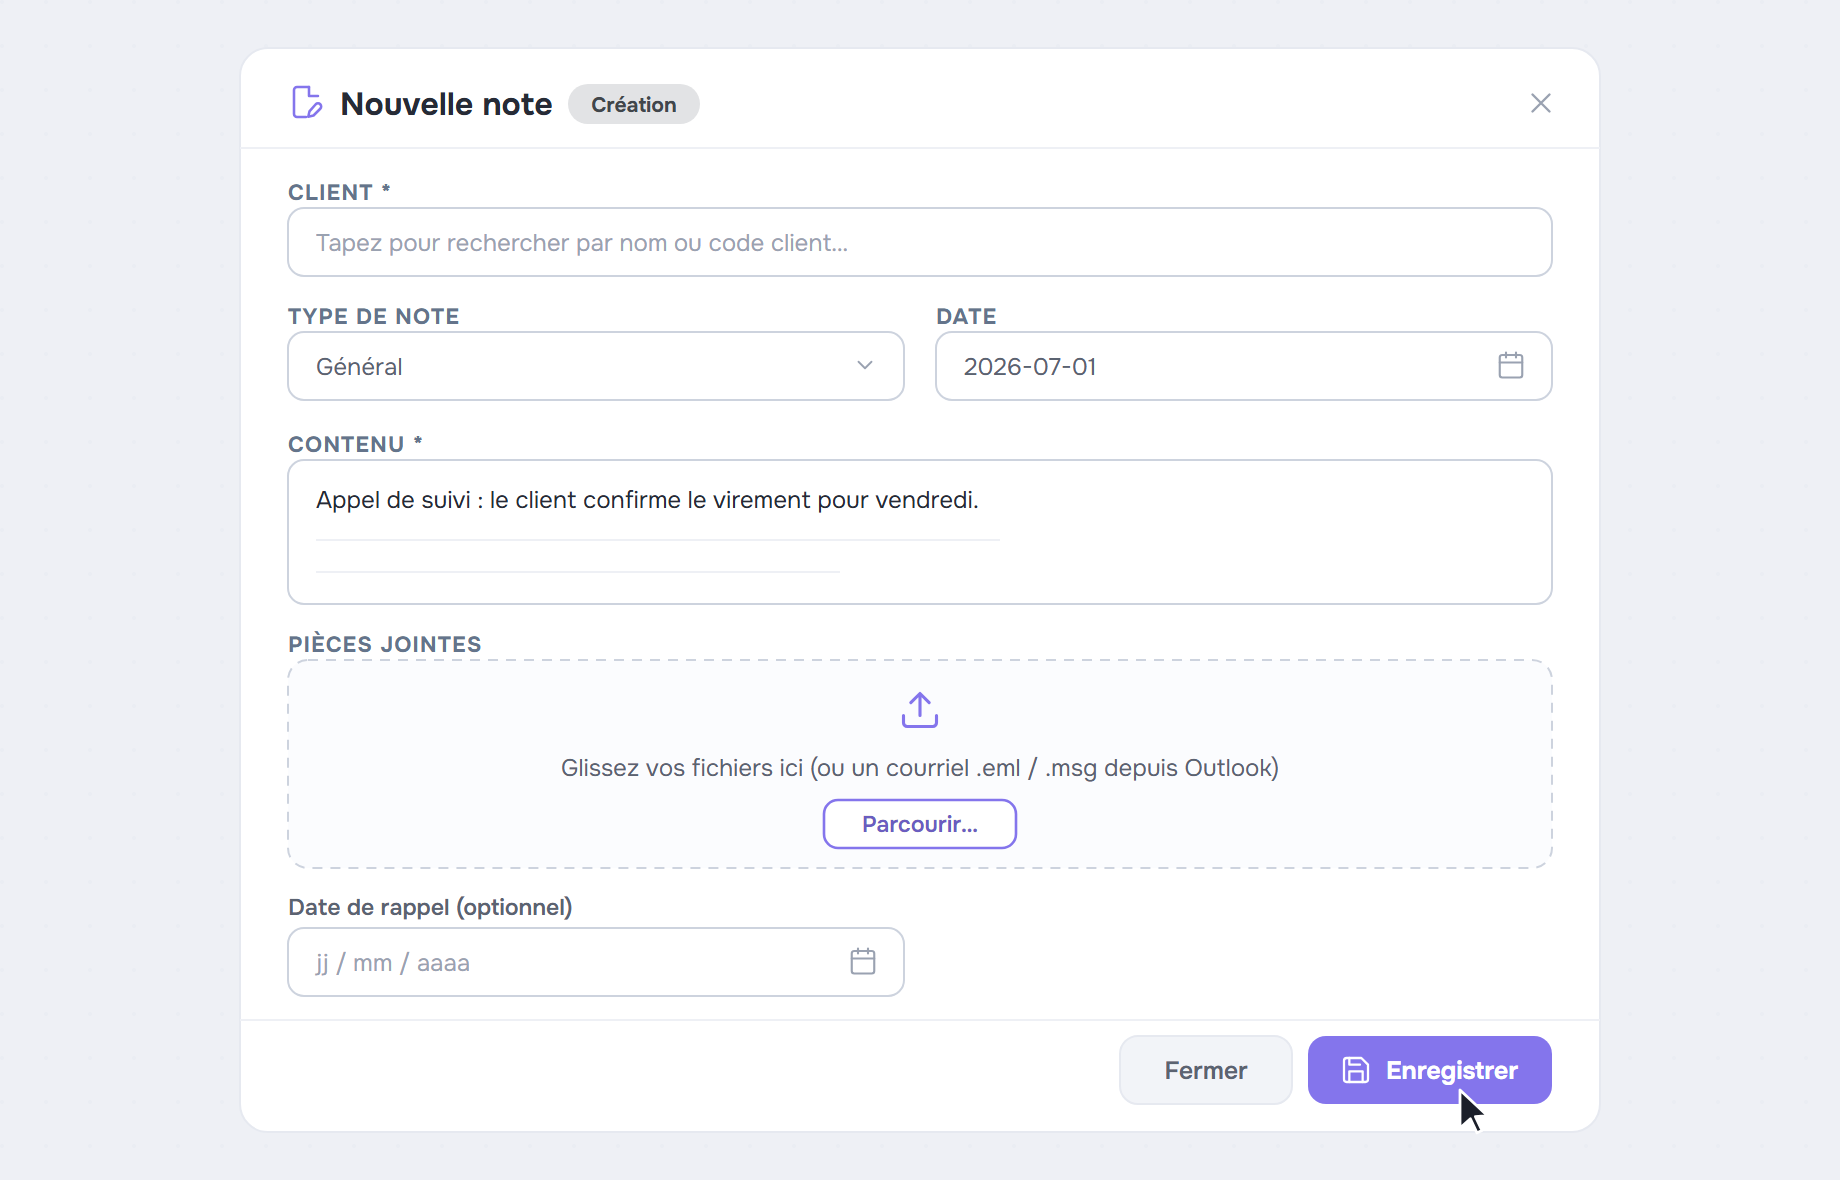
Task: Click the Glissez vos fichiers ici text
Action: (919, 768)
